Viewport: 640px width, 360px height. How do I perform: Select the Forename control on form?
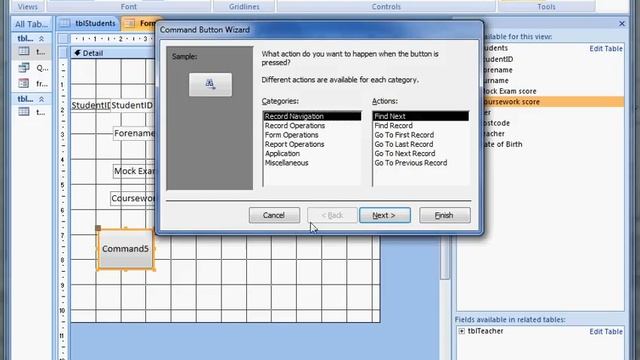click(134, 133)
